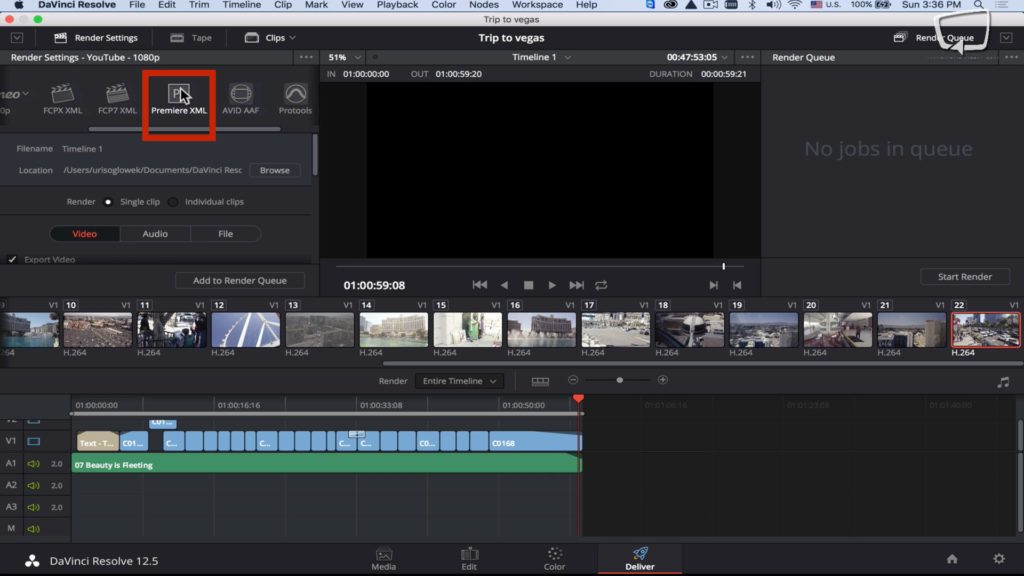The image size is (1024, 576).
Task: Select the Premiere XML export preset
Action: click(x=178, y=97)
